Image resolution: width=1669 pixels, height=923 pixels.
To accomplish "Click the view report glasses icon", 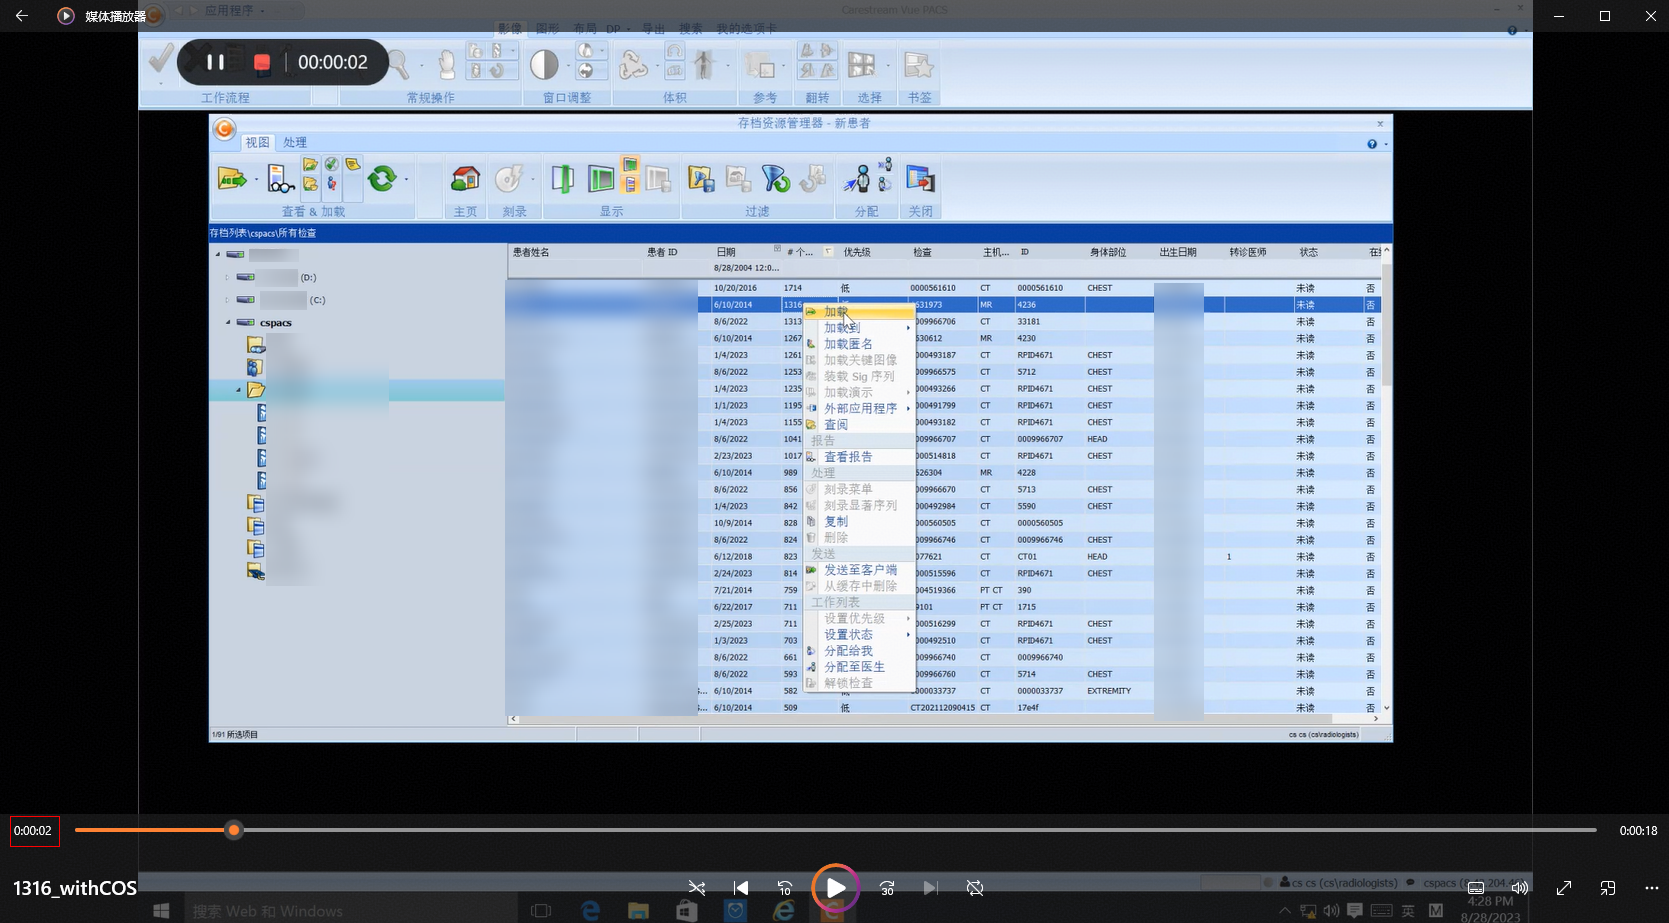I will click(x=280, y=179).
